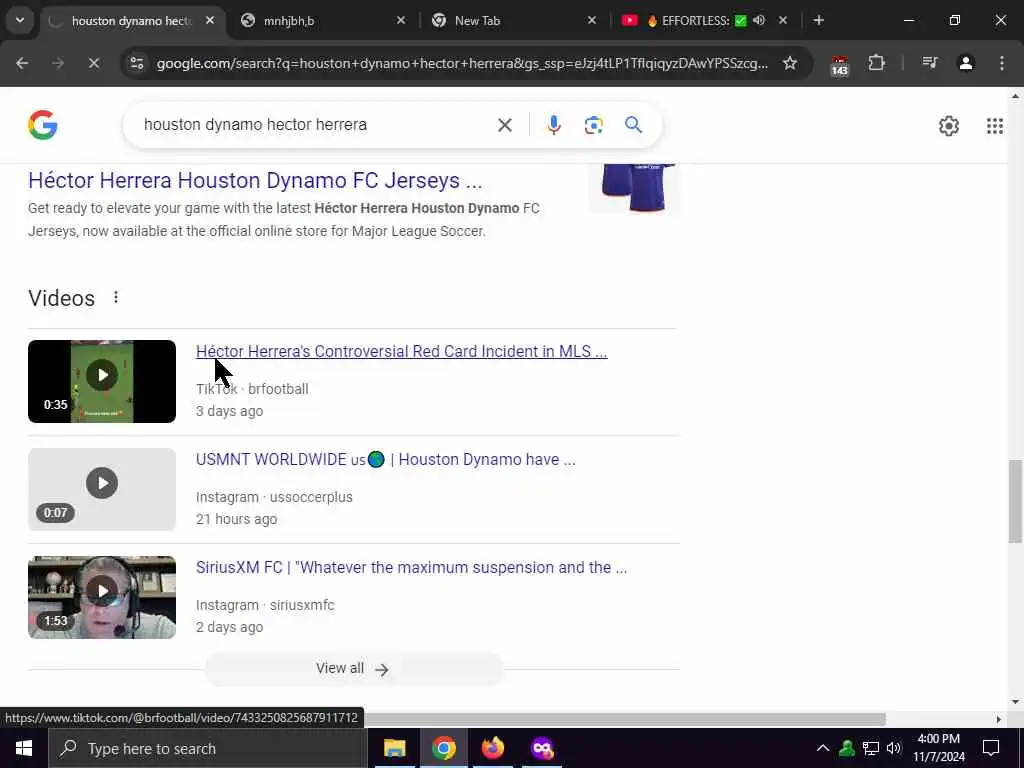Image resolution: width=1024 pixels, height=768 pixels.
Task: Search by image with Google Lens
Action: click(x=594, y=125)
